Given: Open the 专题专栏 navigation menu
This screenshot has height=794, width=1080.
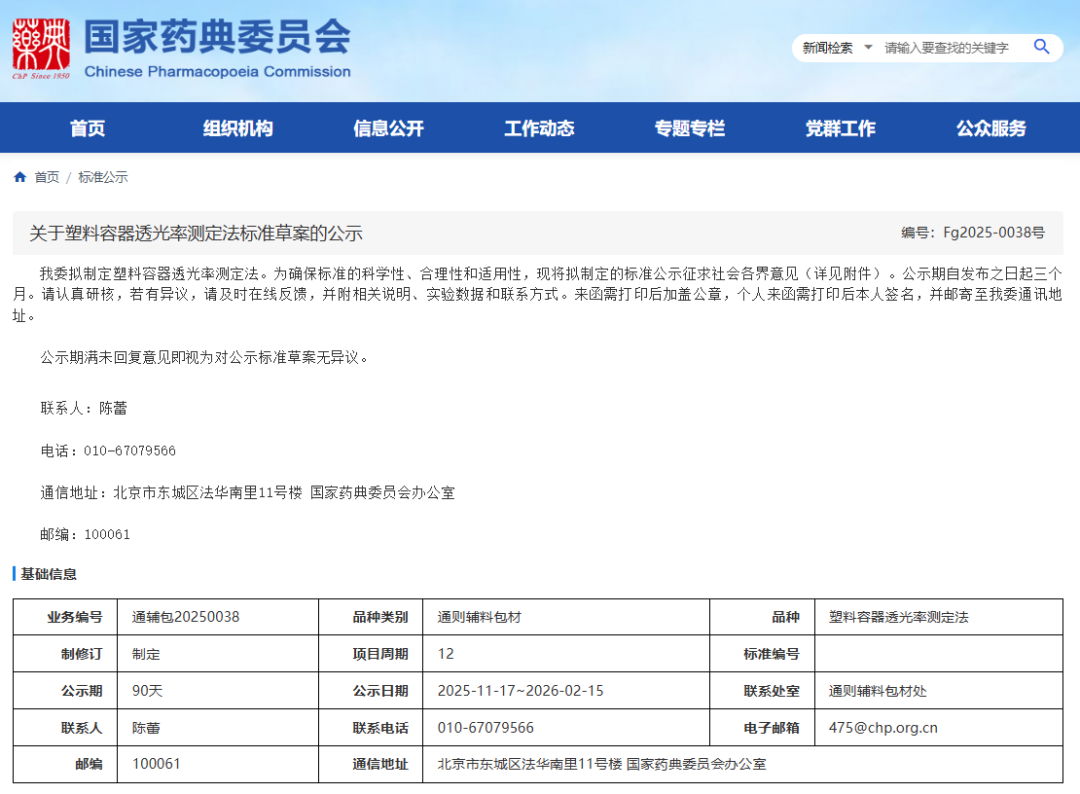Looking at the screenshot, I should click(x=689, y=128).
